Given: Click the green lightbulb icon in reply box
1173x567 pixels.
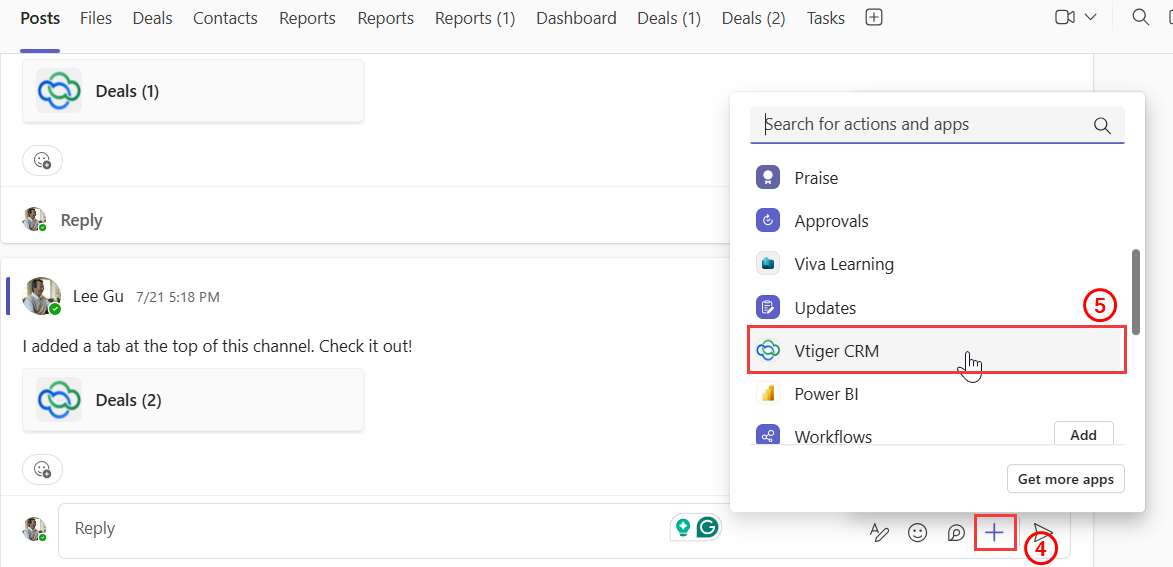Looking at the screenshot, I should (682, 528).
